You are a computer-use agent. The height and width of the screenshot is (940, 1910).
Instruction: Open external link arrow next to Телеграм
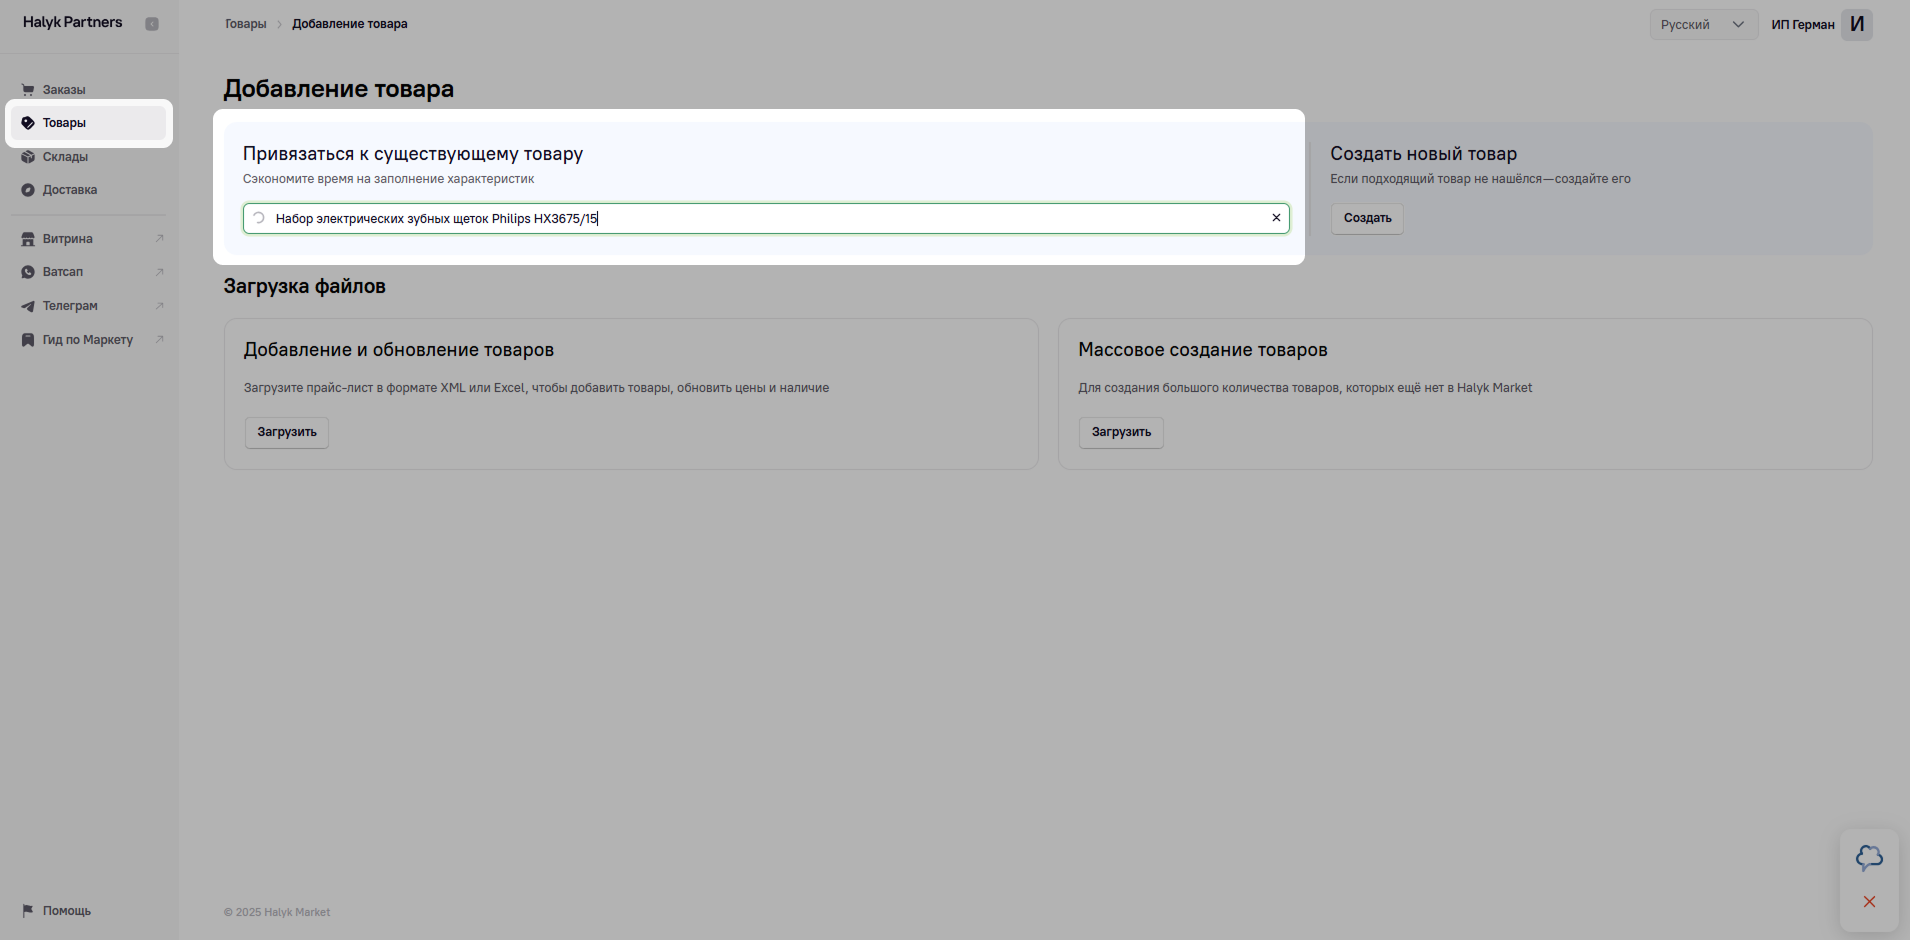coord(159,306)
